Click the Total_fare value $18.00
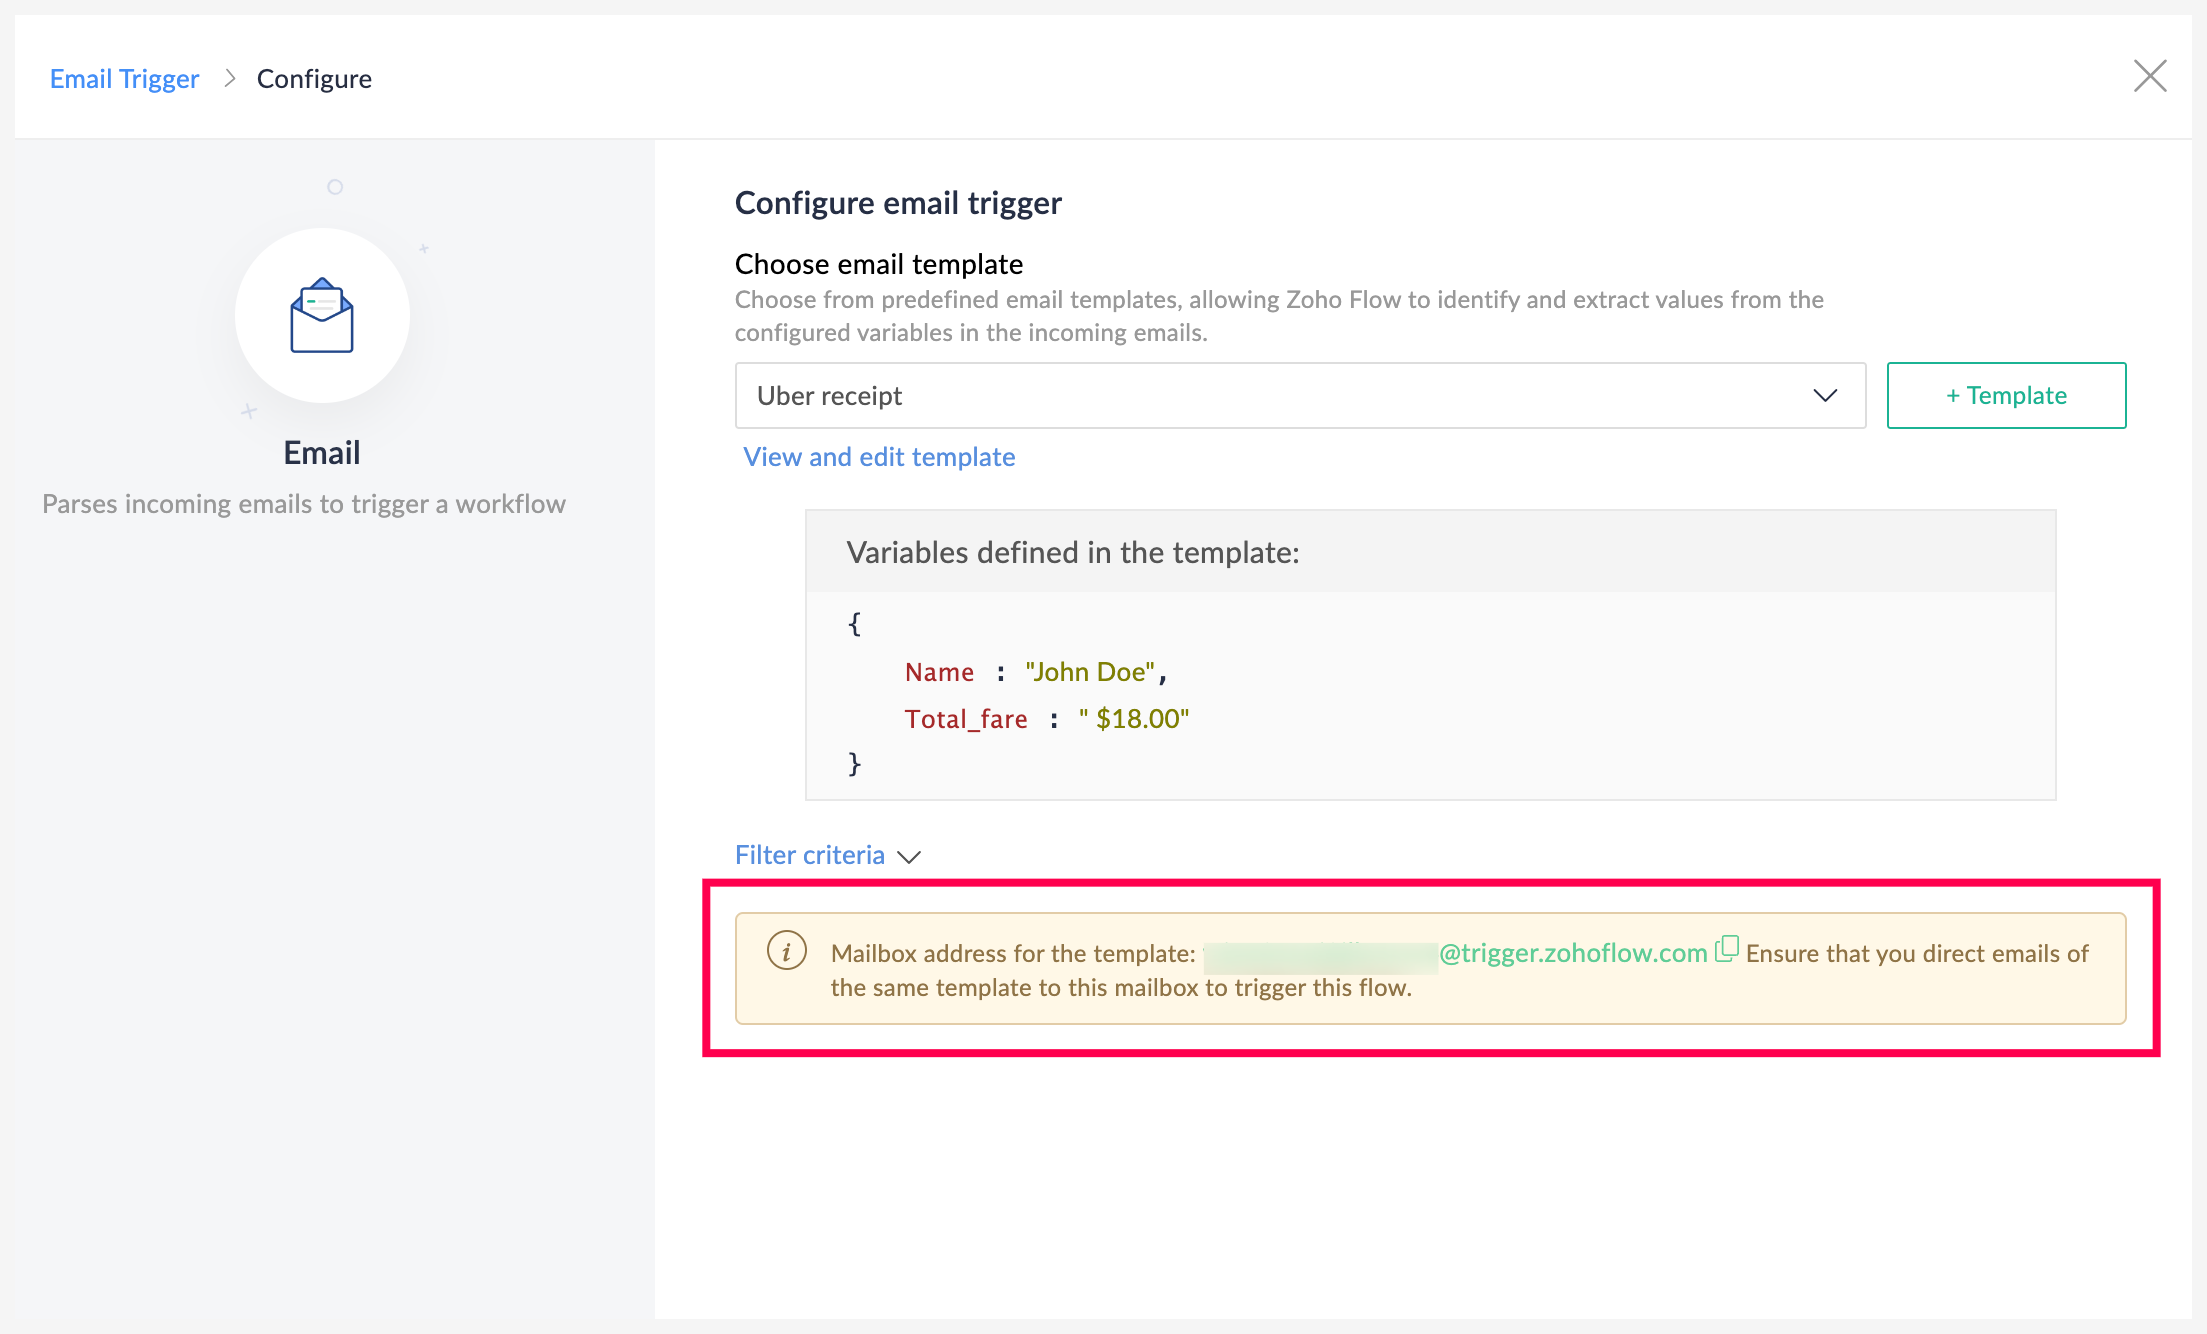This screenshot has height=1334, width=2207. [1135, 718]
